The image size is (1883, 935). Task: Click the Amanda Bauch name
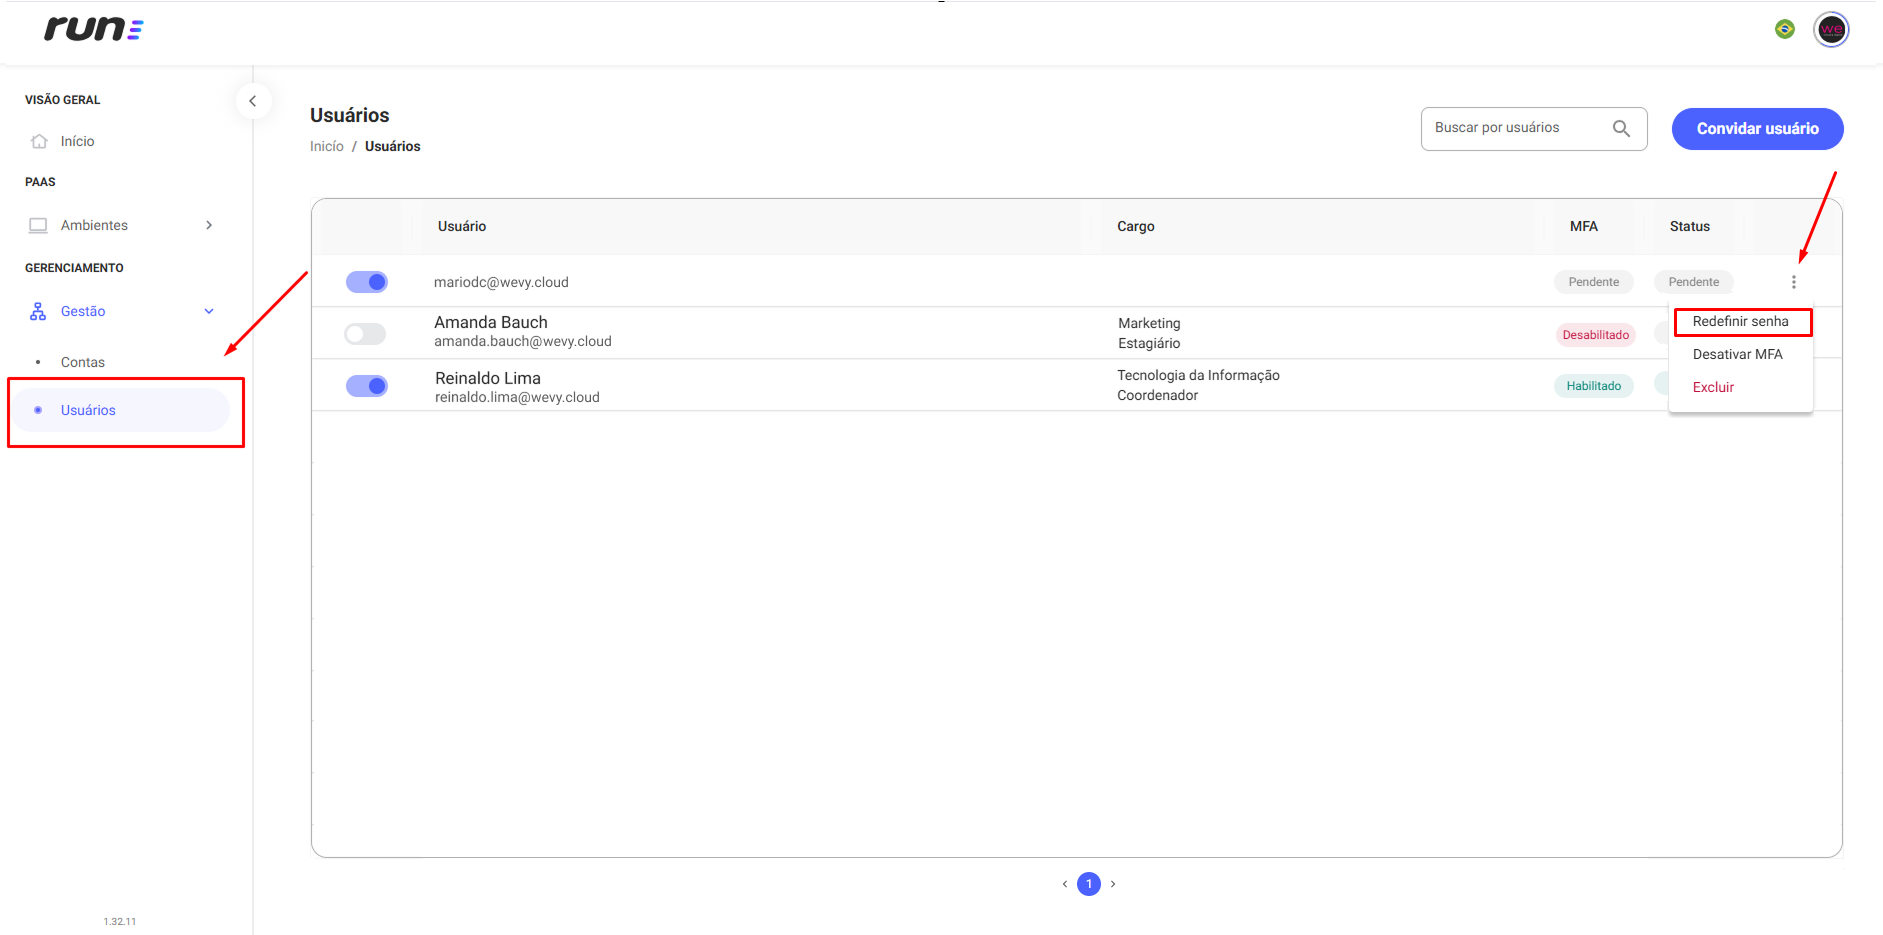tap(491, 322)
